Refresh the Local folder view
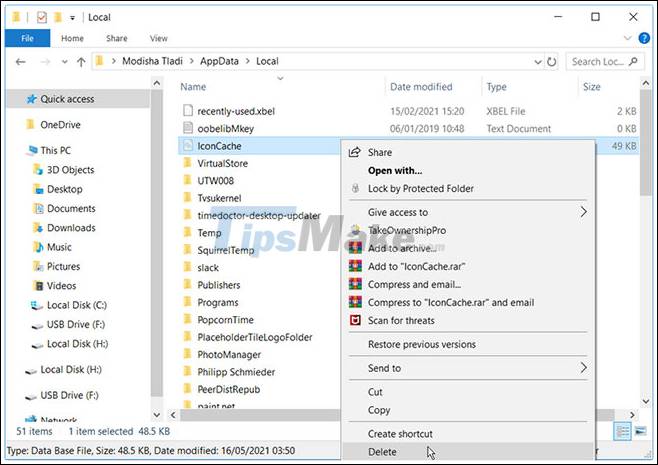The height and width of the screenshot is (465, 658). 551,62
